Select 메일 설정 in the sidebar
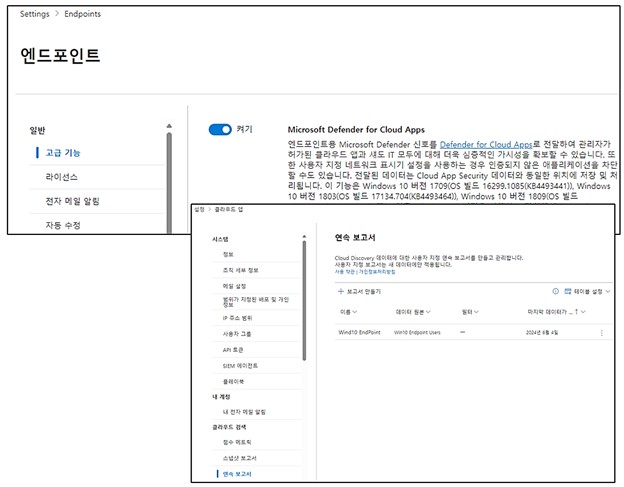Image resolution: width=624 pixels, height=487 pixels. [x=234, y=286]
